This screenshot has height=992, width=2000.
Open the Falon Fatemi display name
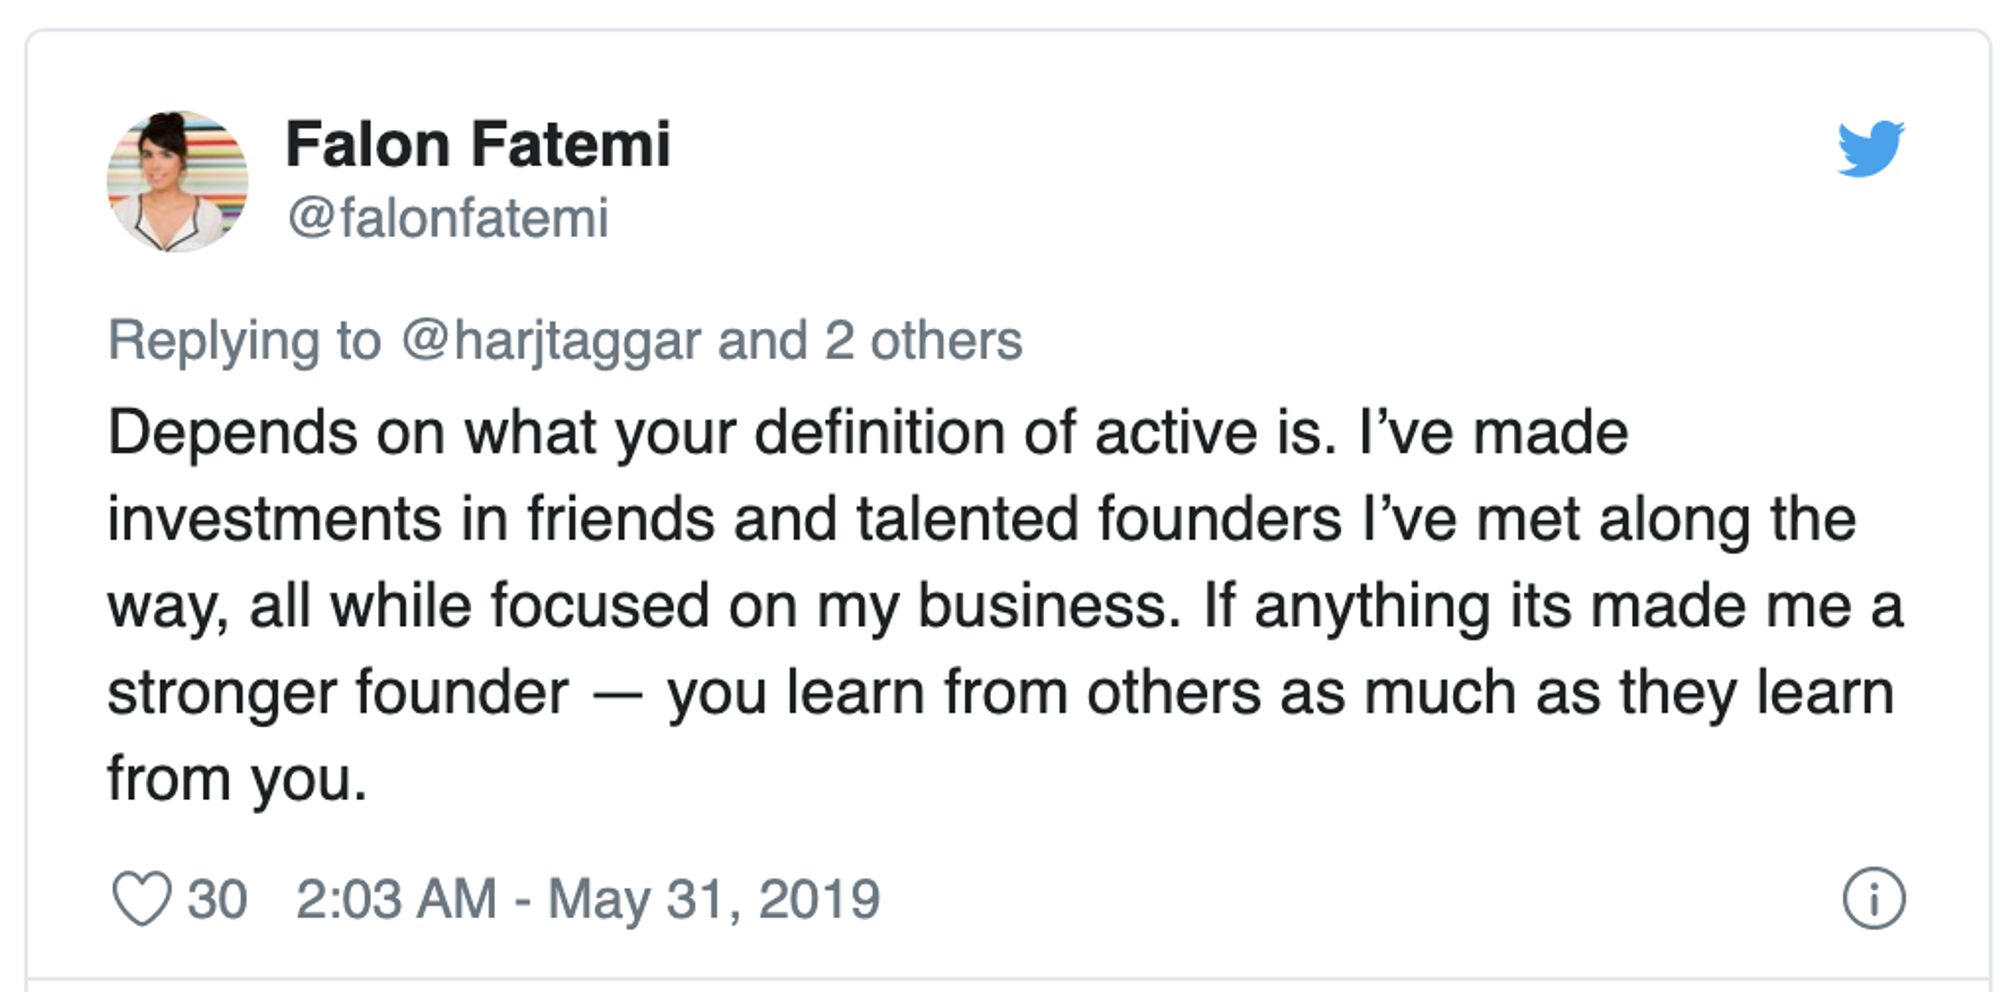click(x=477, y=145)
